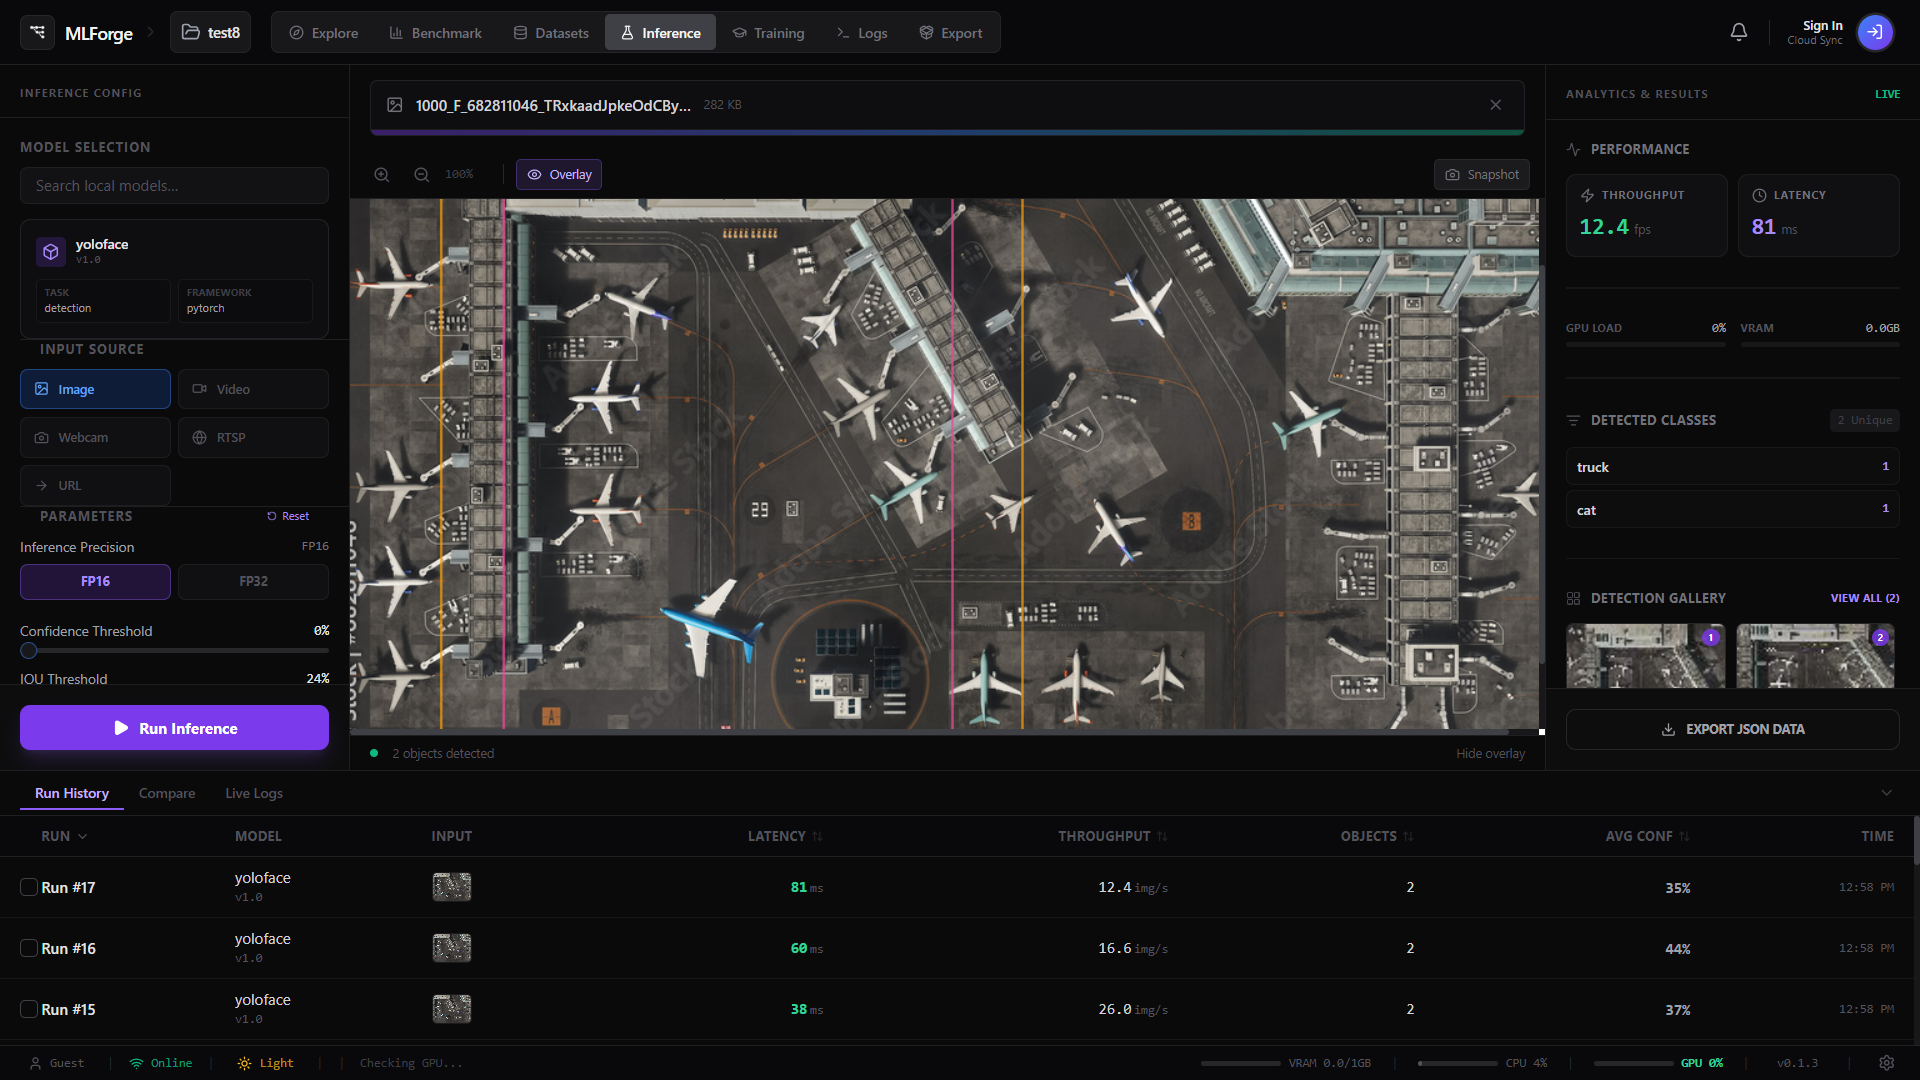Screen dimensions: 1920x1080
Task: Toggle the Overlay visibility button
Action: coord(559,174)
